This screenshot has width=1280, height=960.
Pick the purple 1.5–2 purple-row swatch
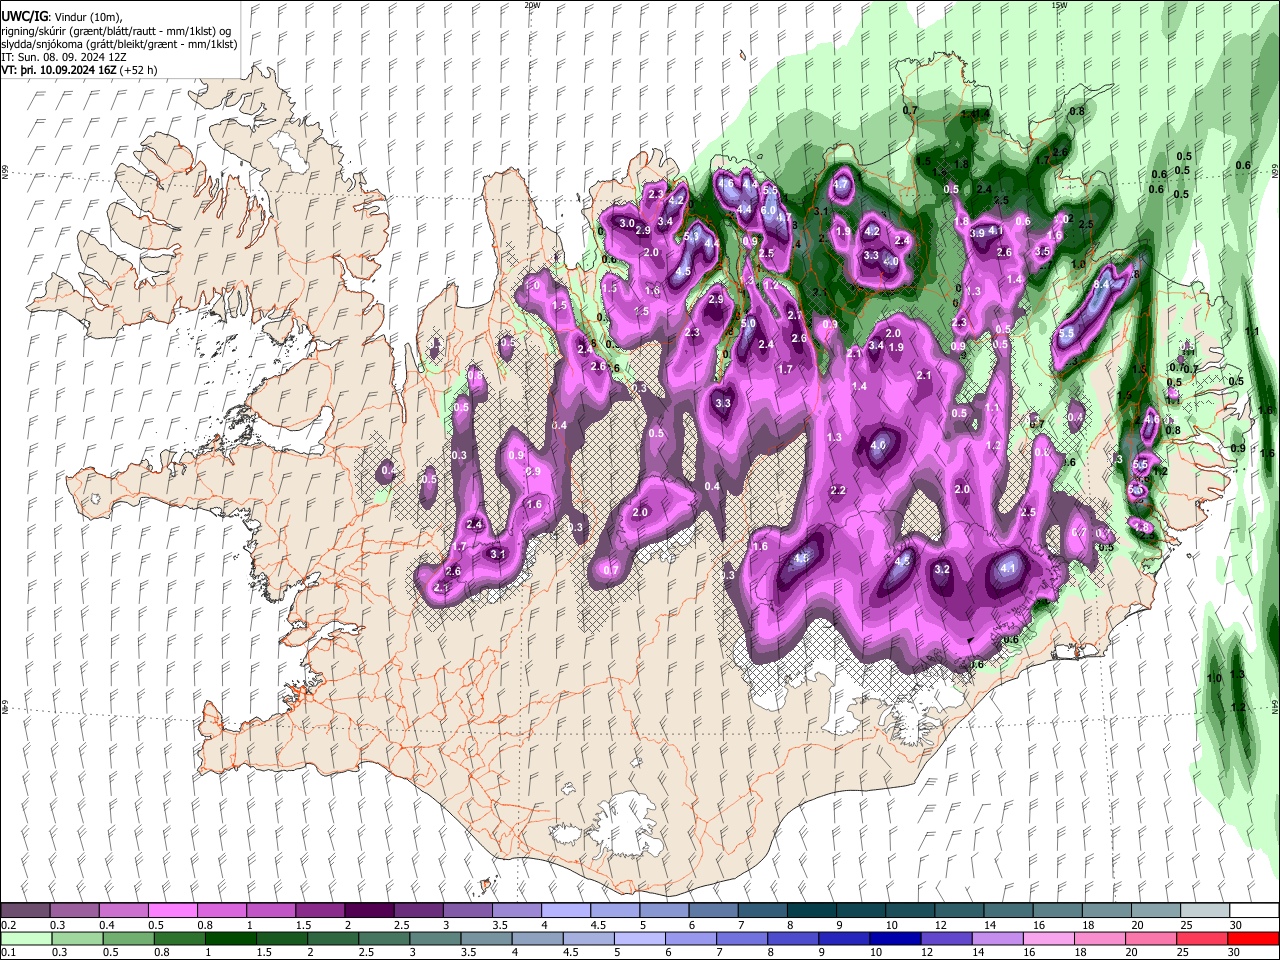click(x=319, y=911)
